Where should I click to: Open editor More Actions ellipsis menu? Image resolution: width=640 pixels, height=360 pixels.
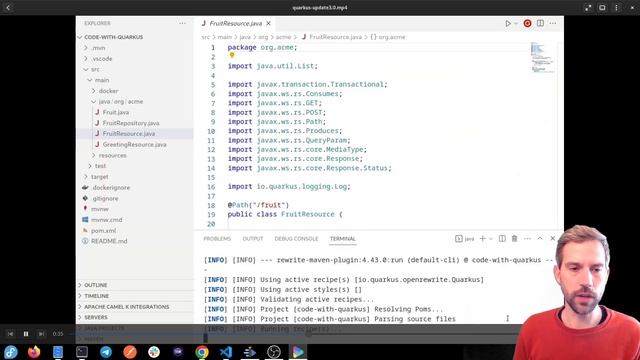(x=553, y=23)
